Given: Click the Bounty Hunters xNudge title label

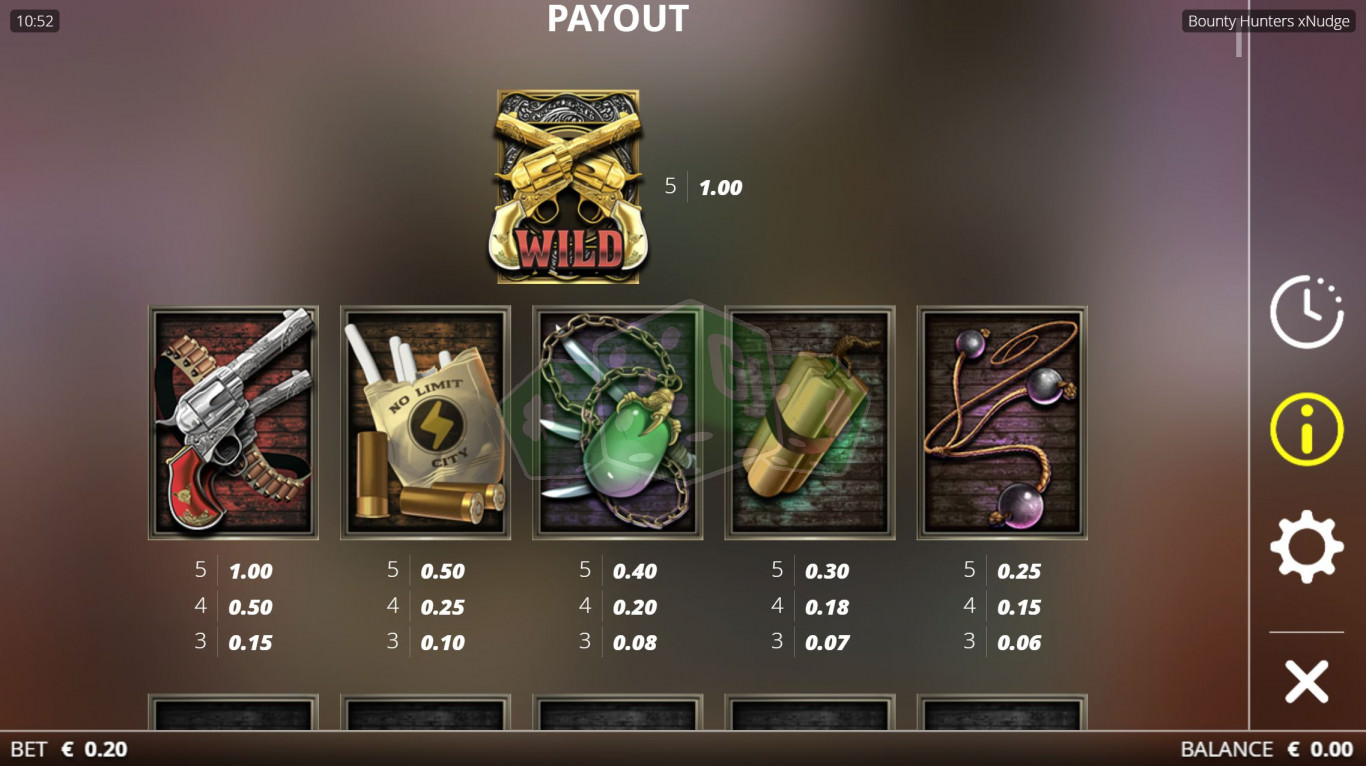Looking at the screenshot, I should click(1268, 21).
